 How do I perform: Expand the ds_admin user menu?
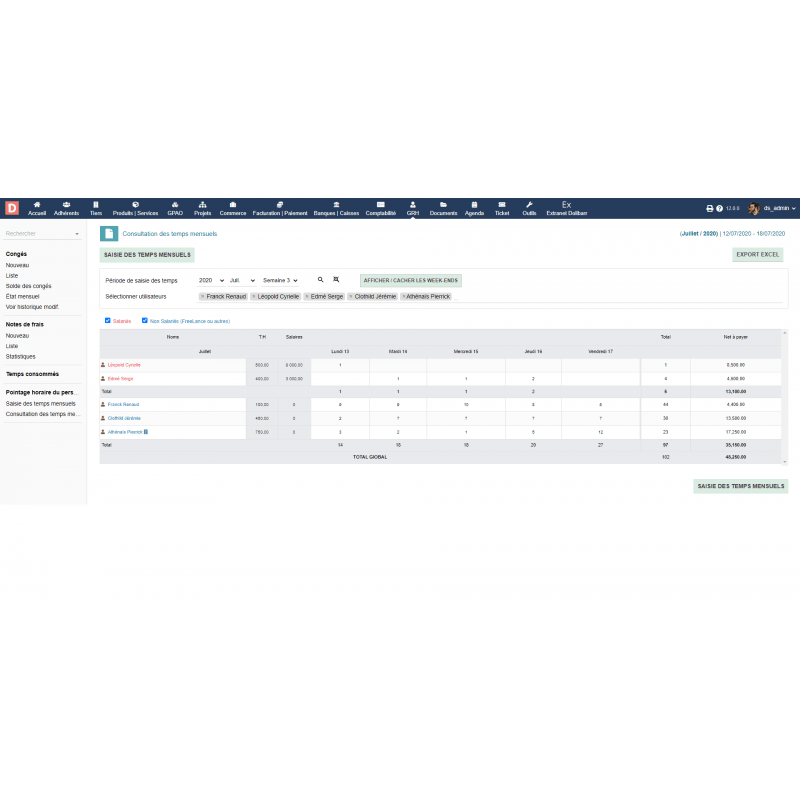click(778, 209)
